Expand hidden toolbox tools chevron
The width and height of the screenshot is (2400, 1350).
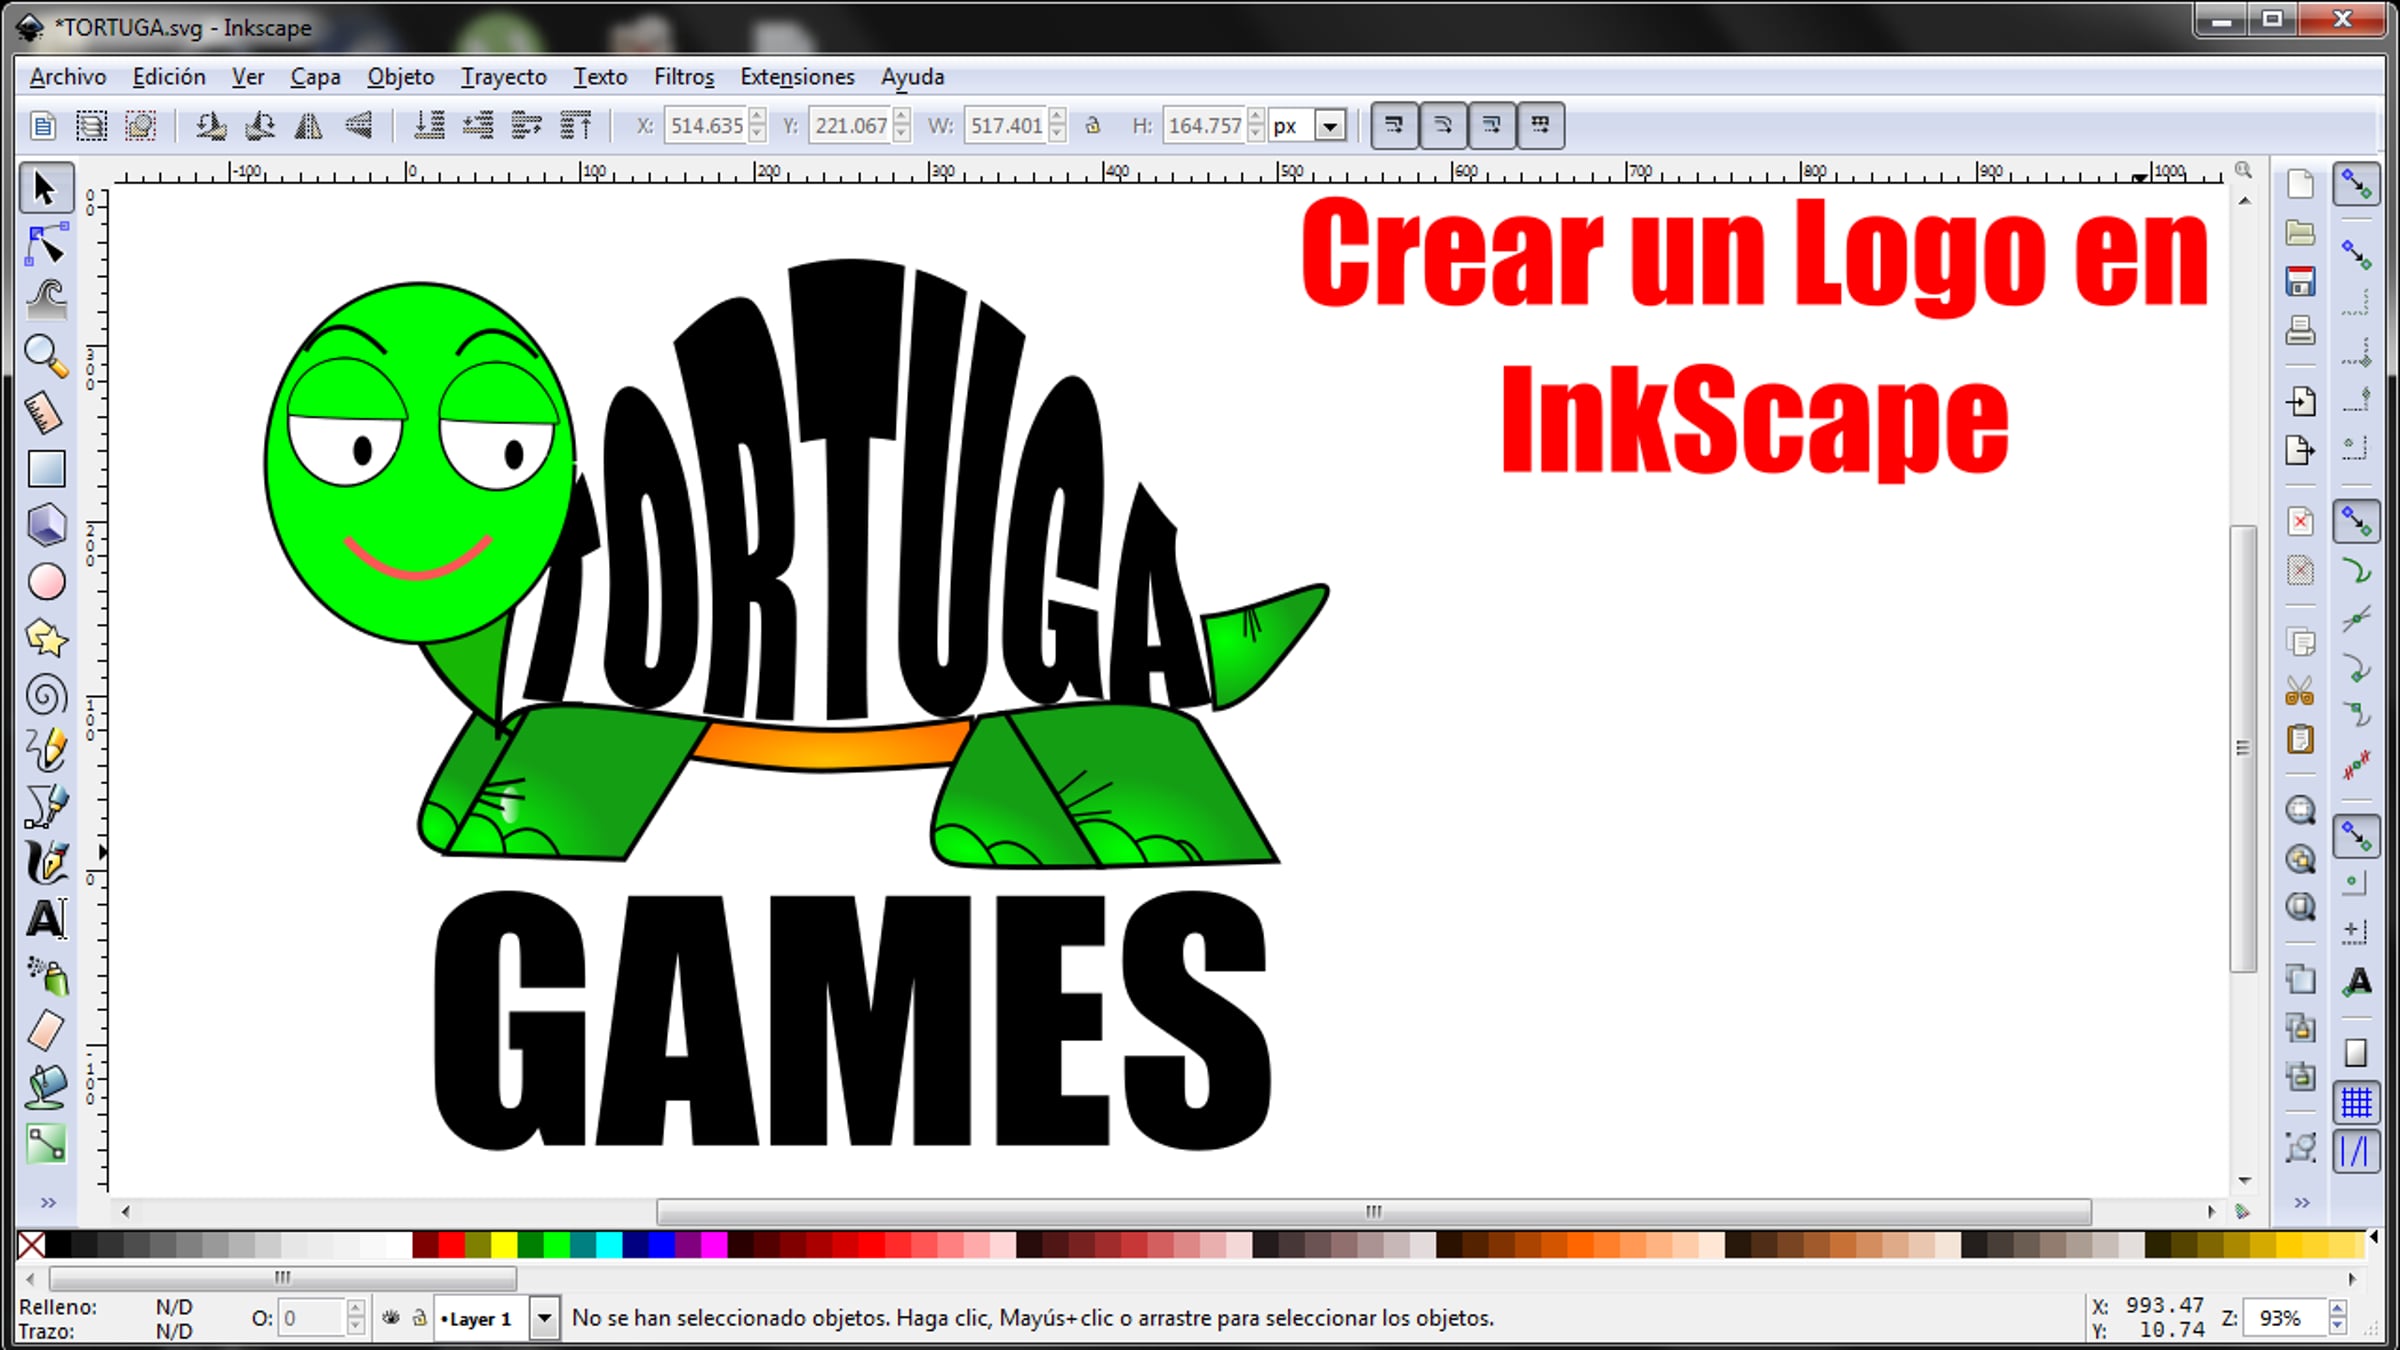47,1203
